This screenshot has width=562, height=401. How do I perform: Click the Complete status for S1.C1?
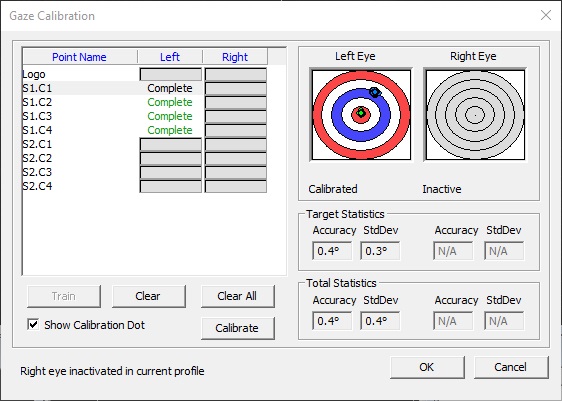(170, 88)
